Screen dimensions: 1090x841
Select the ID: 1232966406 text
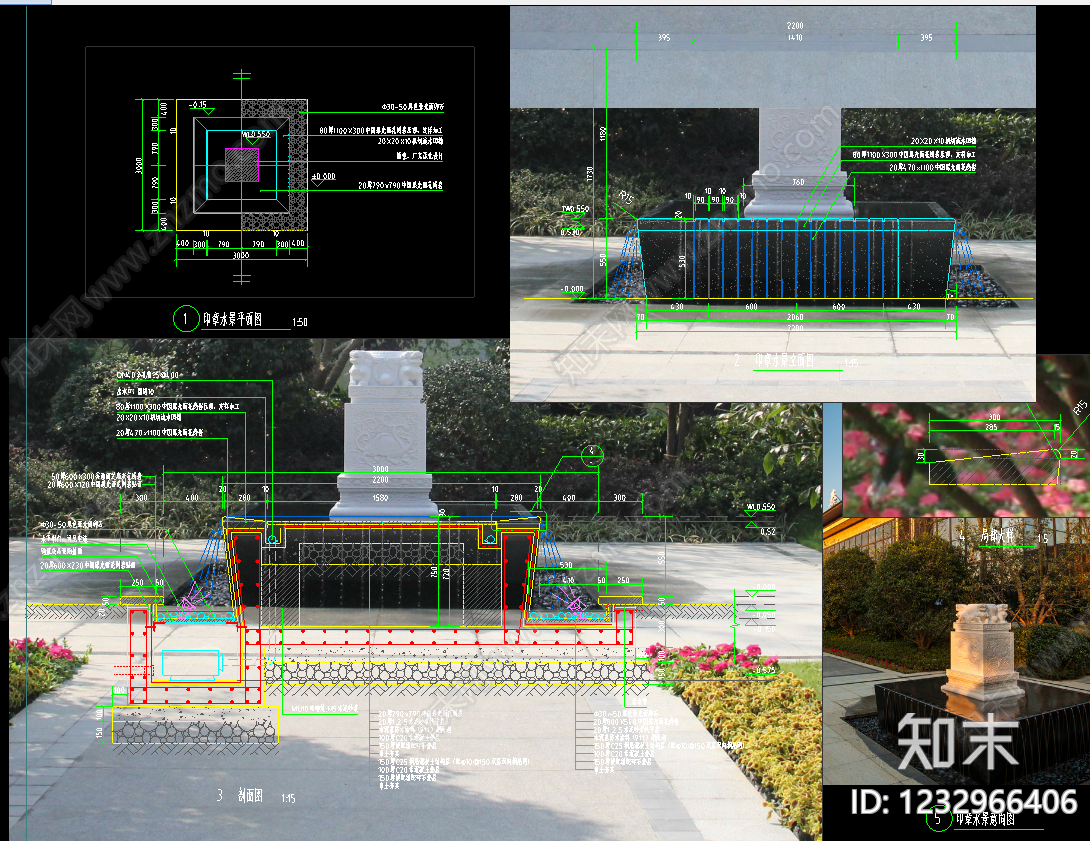964,801
